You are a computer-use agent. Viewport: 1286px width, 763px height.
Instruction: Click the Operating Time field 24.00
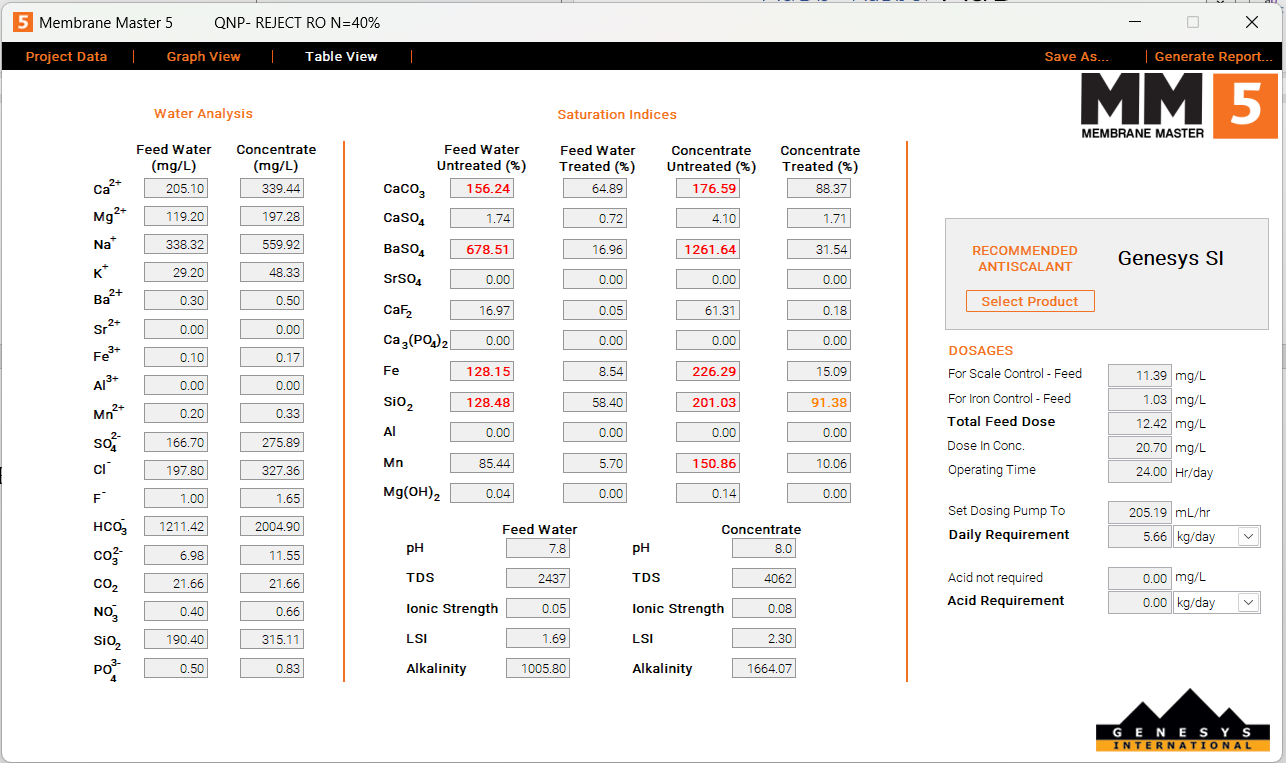click(x=1140, y=471)
